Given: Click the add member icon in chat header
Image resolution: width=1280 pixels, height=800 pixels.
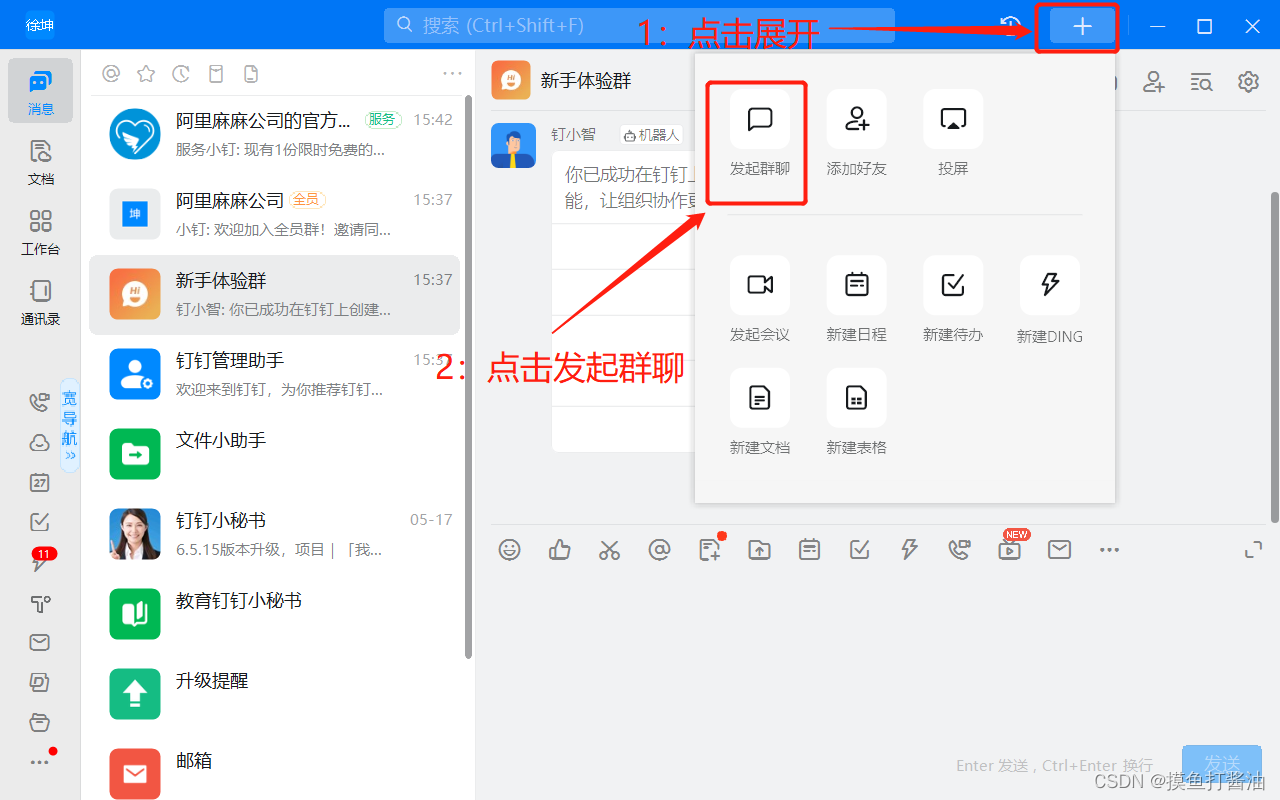Looking at the screenshot, I should [1154, 82].
